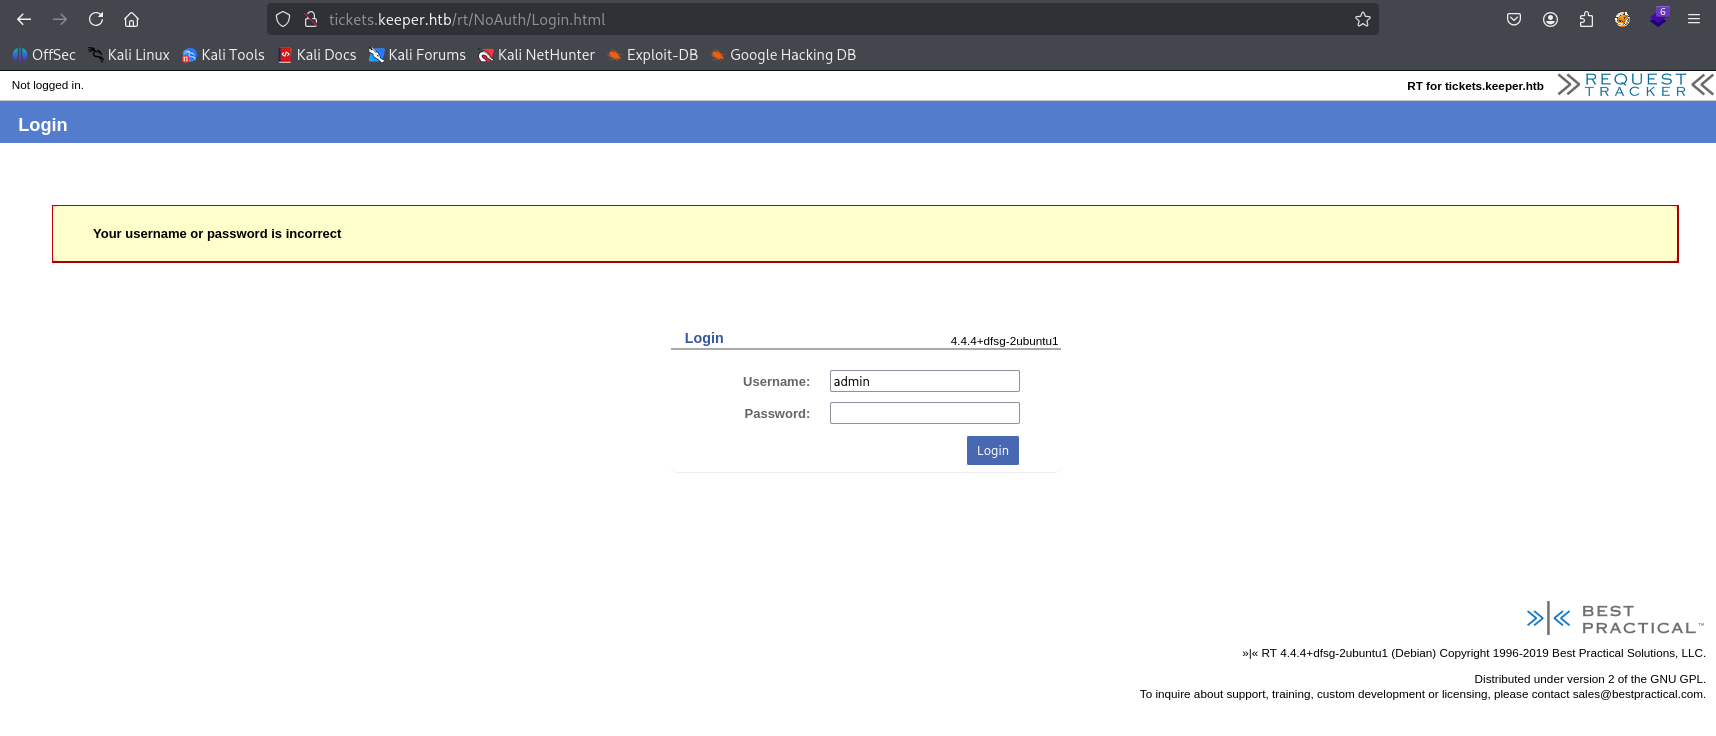Click the Request Tracker logo

click(x=1635, y=85)
